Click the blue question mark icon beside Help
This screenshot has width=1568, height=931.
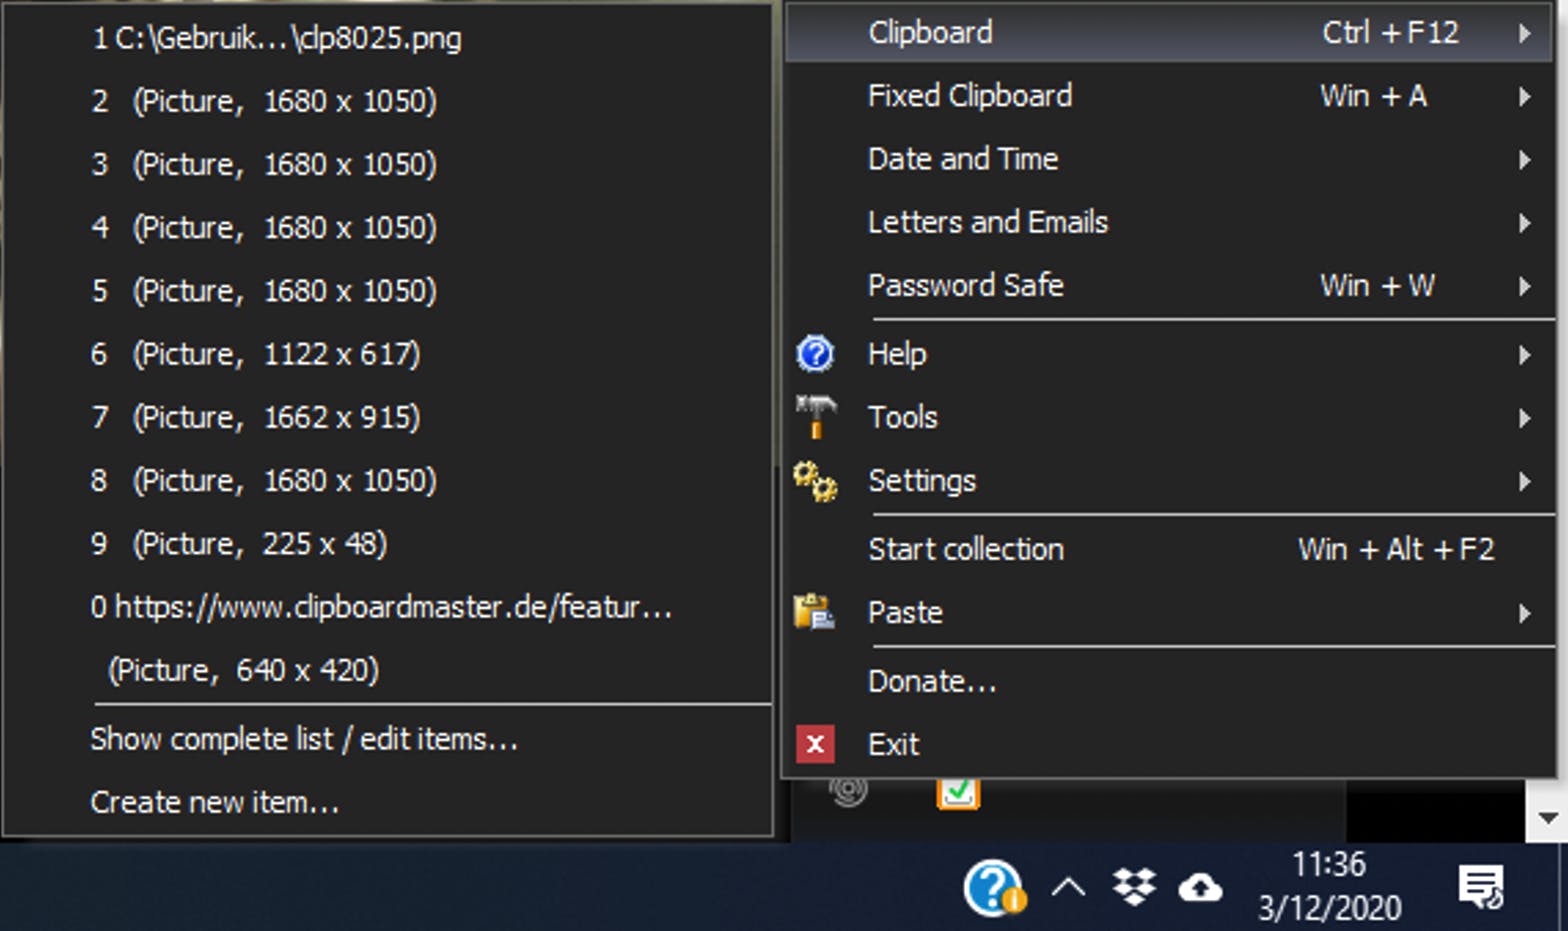coord(815,354)
